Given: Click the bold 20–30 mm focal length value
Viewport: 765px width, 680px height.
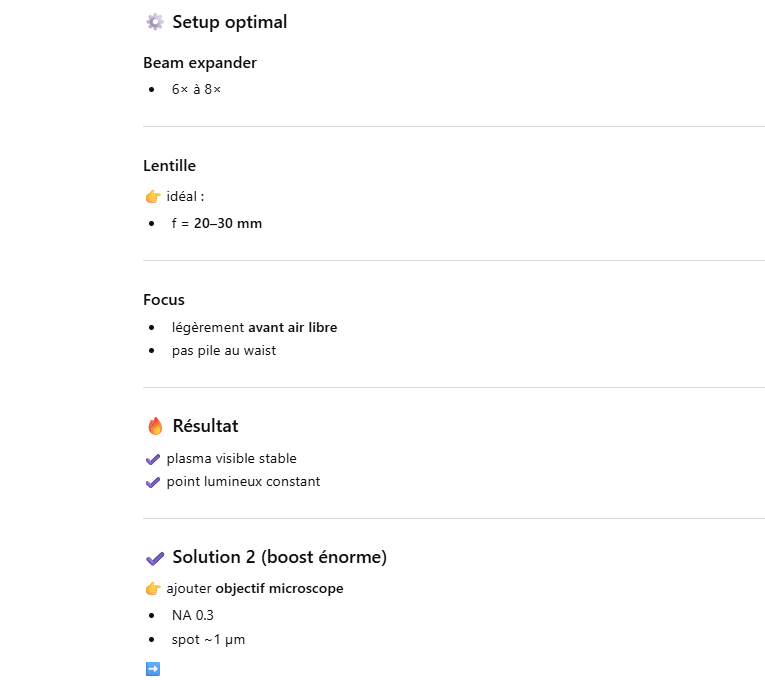Looking at the screenshot, I should [x=228, y=223].
